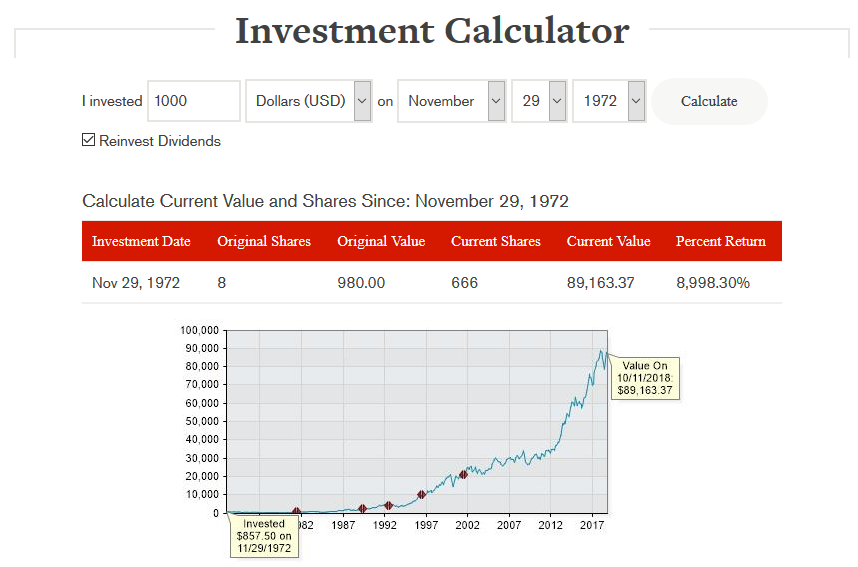Screen dimensions: 858x567
Task: Expand the November month dropdown
Action: 451,101
